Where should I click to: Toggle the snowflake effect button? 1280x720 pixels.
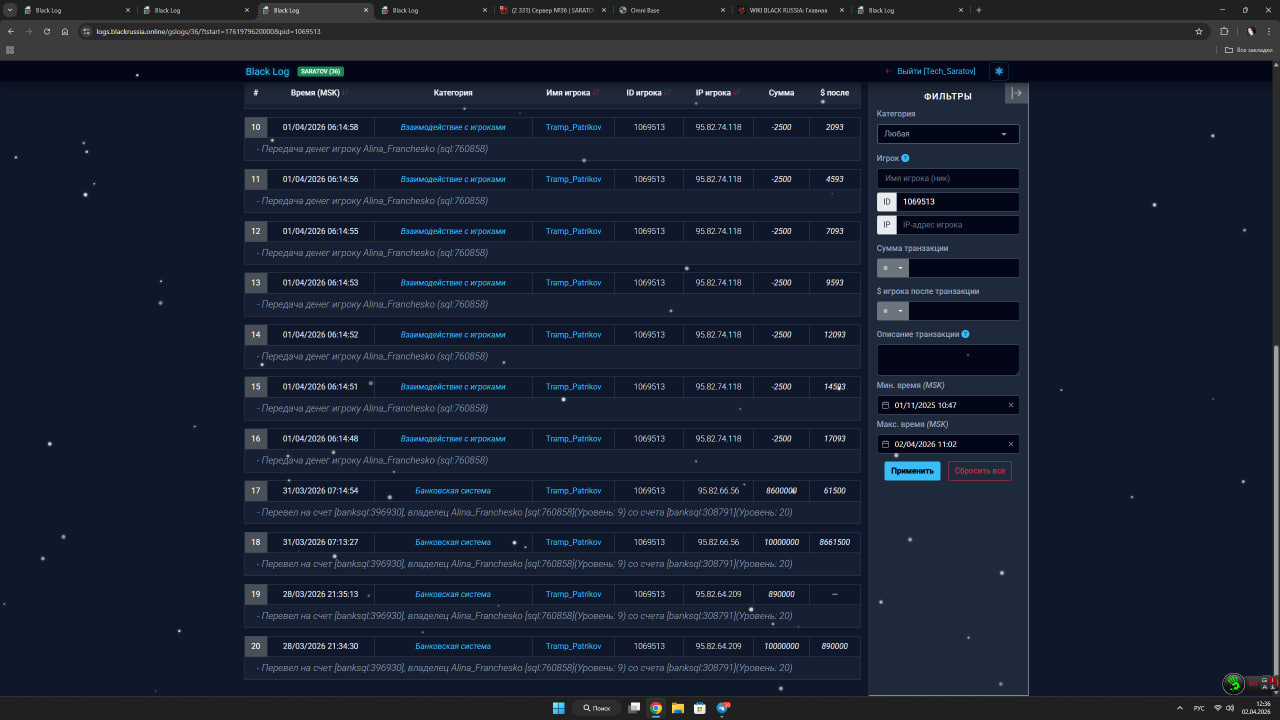(998, 71)
